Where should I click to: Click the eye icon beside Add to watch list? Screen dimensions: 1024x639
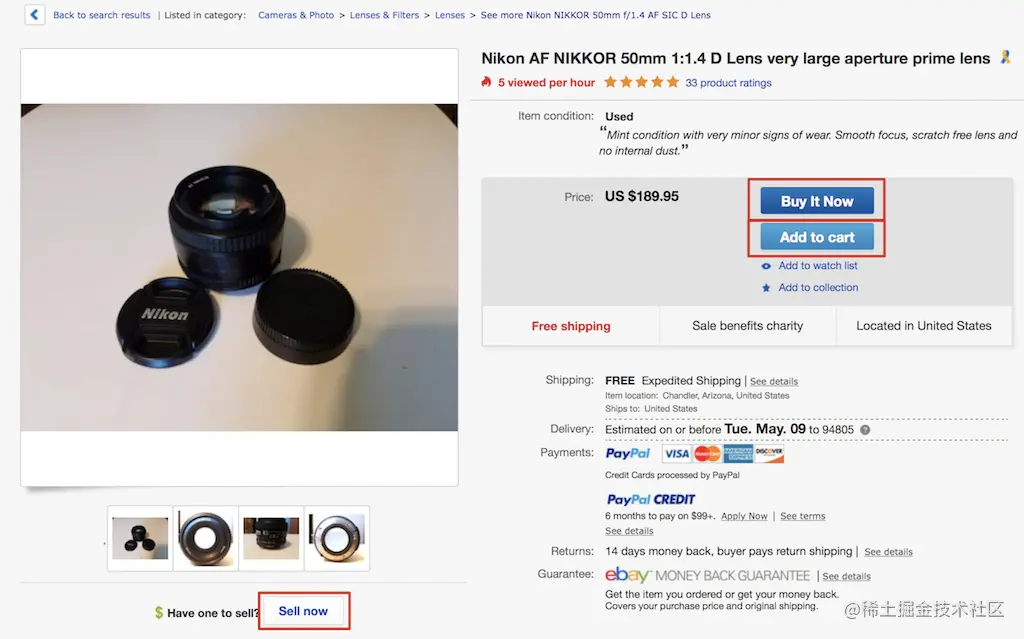pyautogui.click(x=766, y=266)
